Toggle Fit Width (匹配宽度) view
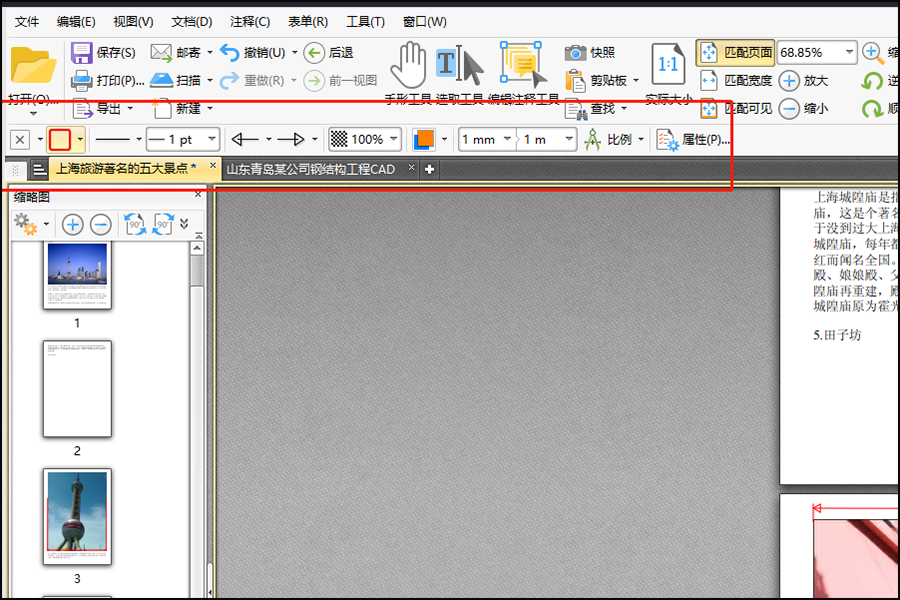Viewport: 900px width, 600px height. (x=736, y=80)
